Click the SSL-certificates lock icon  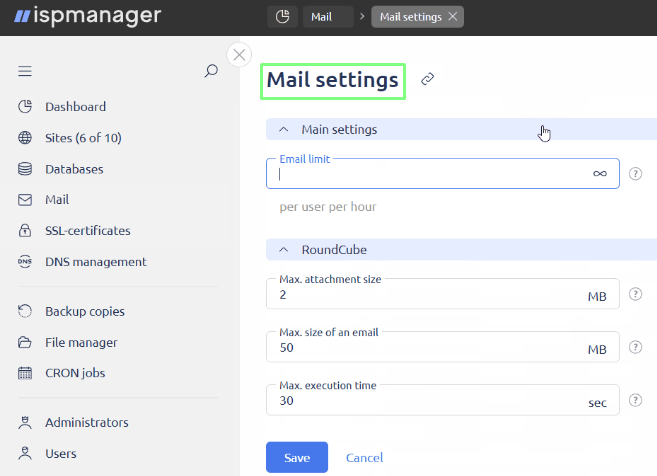(x=25, y=230)
